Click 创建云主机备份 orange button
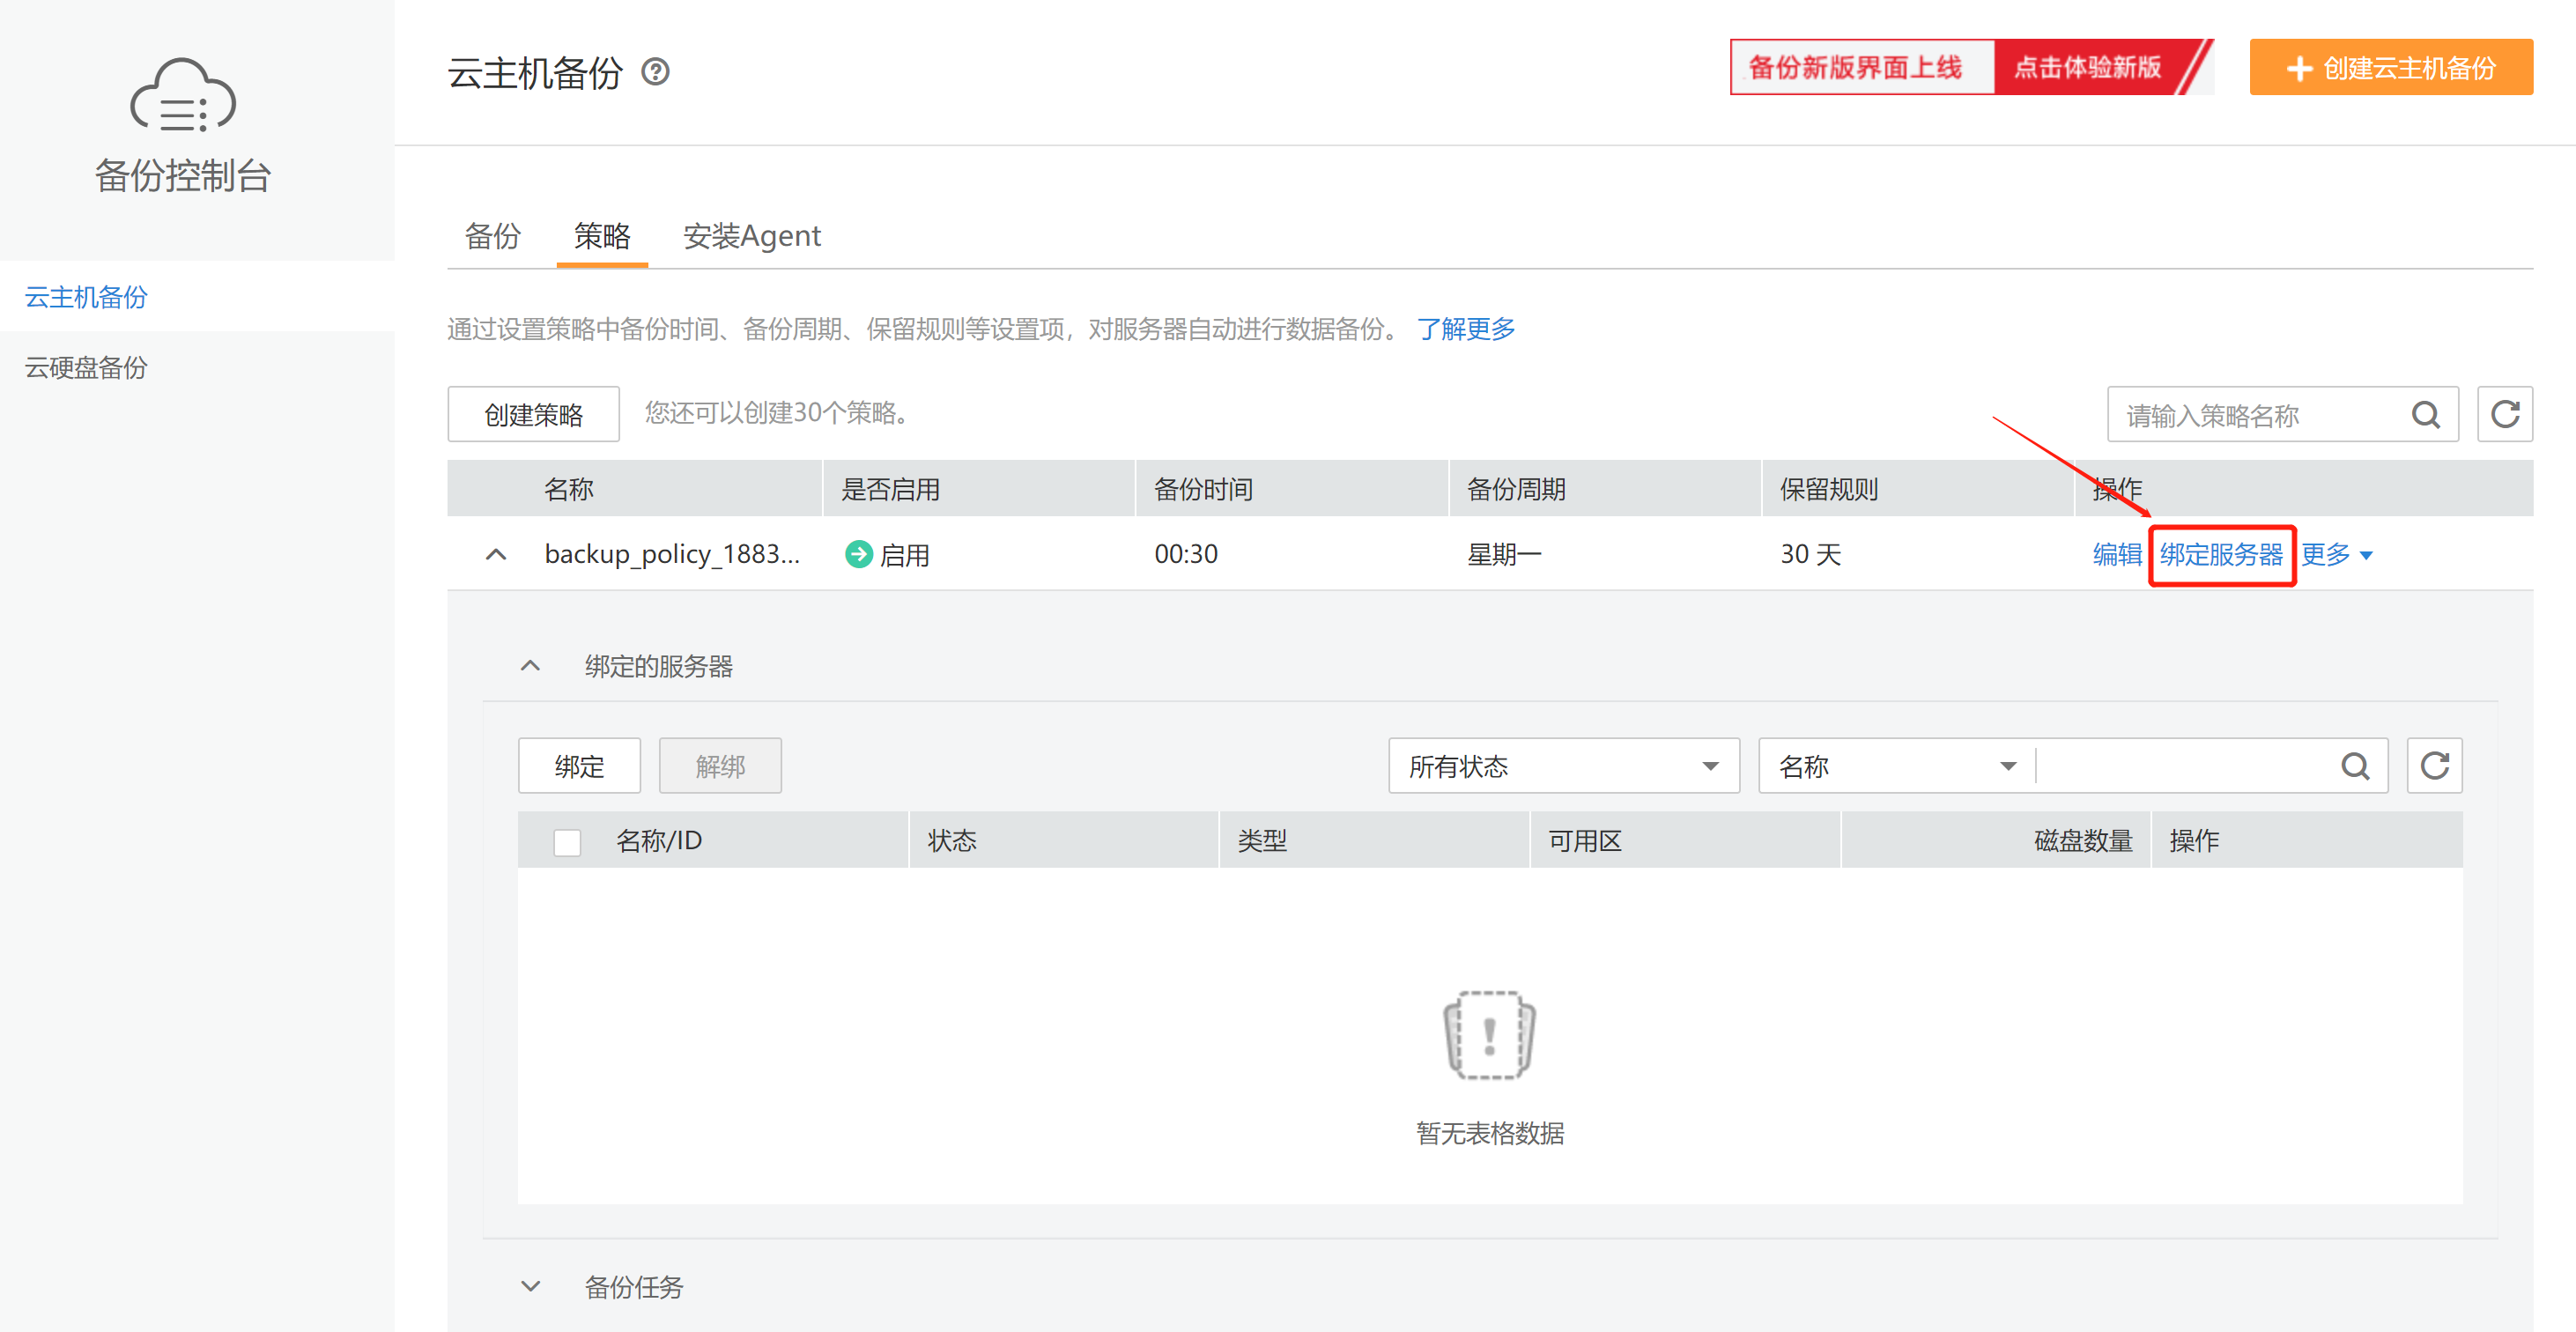 [x=2391, y=67]
